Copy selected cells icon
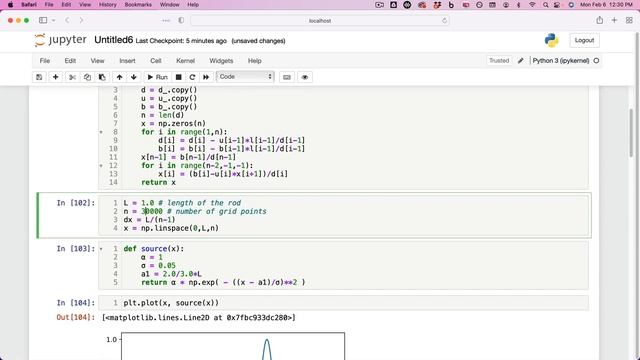 click(x=87, y=77)
